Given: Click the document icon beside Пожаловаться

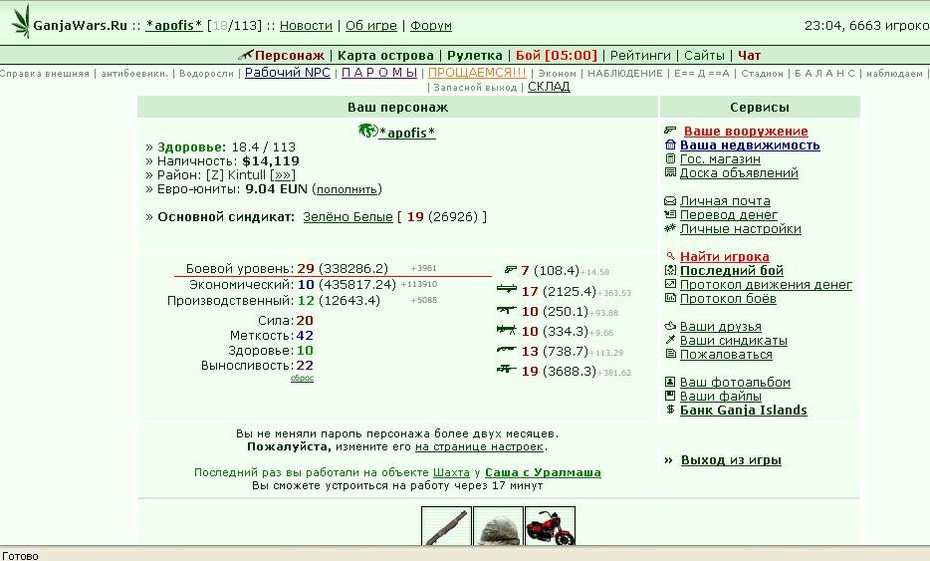Looking at the screenshot, I should (x=670, y=354).
